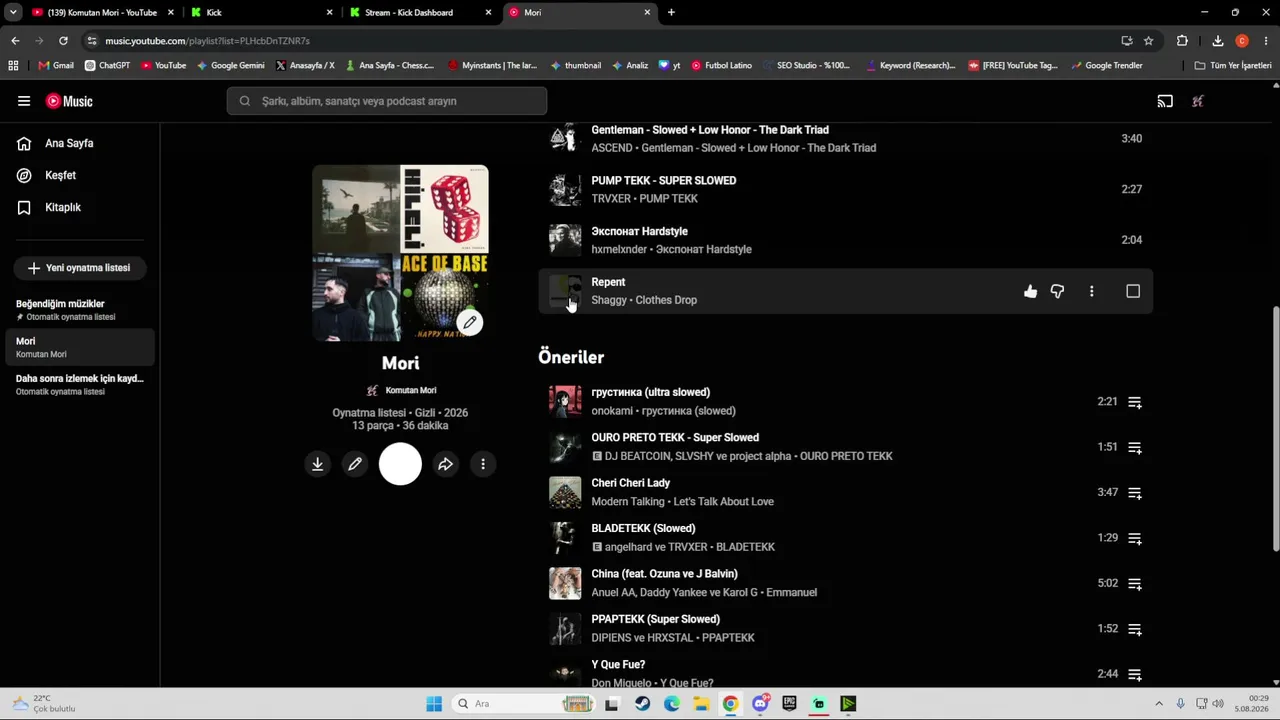The image size is (1280, 720).
Task: Click the song title PUMP TEKK - SUPER SLOWED
Action: click(x=664, y=181)
